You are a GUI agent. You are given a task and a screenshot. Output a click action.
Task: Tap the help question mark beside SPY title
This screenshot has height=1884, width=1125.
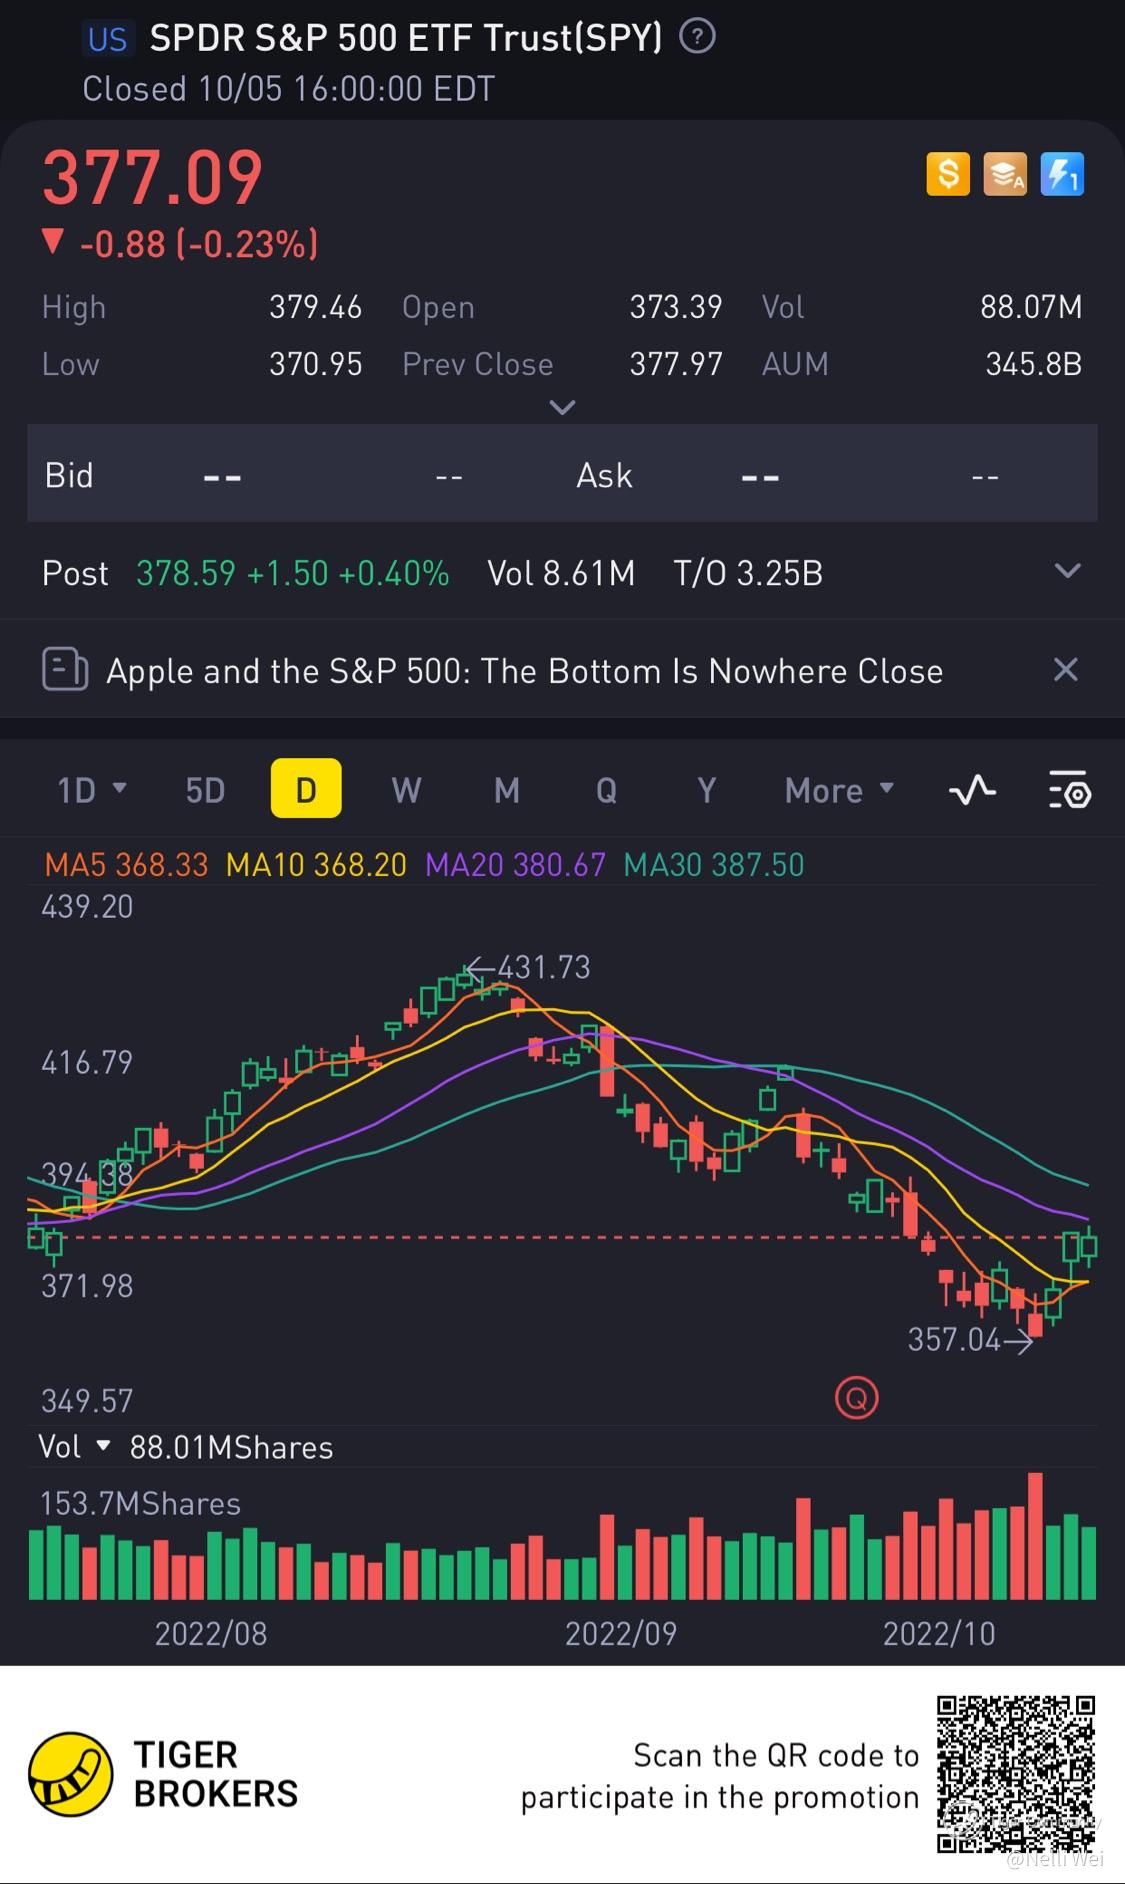tap(697, 38)
